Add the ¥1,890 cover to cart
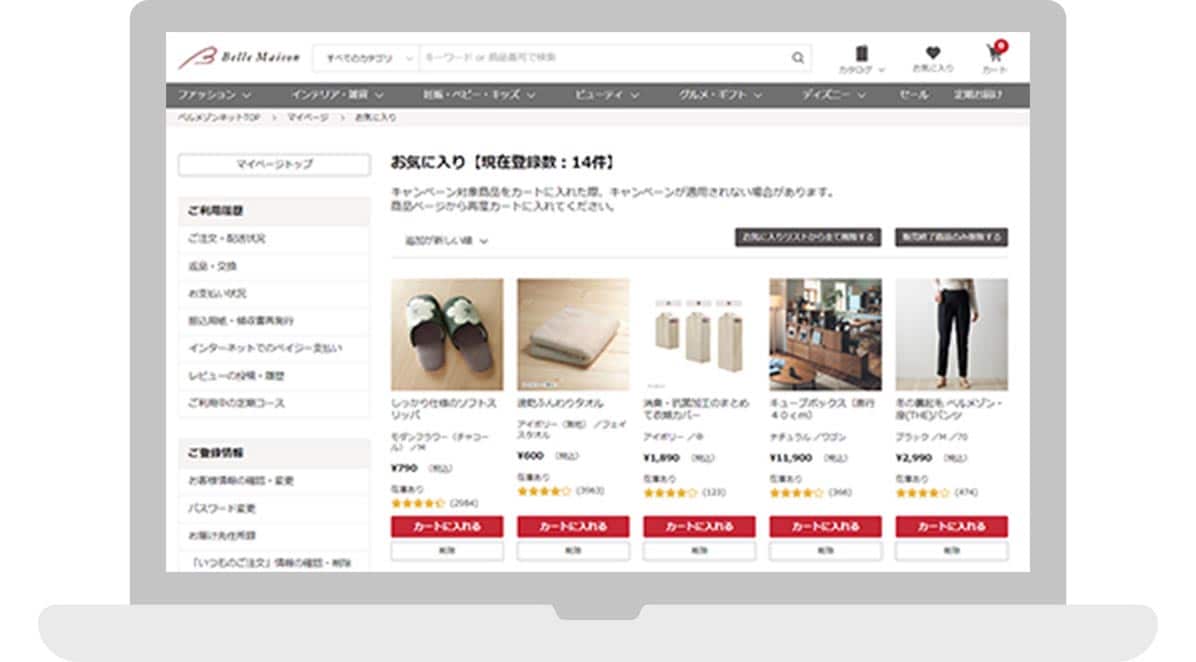The image size is (1196, 662). 699,527
